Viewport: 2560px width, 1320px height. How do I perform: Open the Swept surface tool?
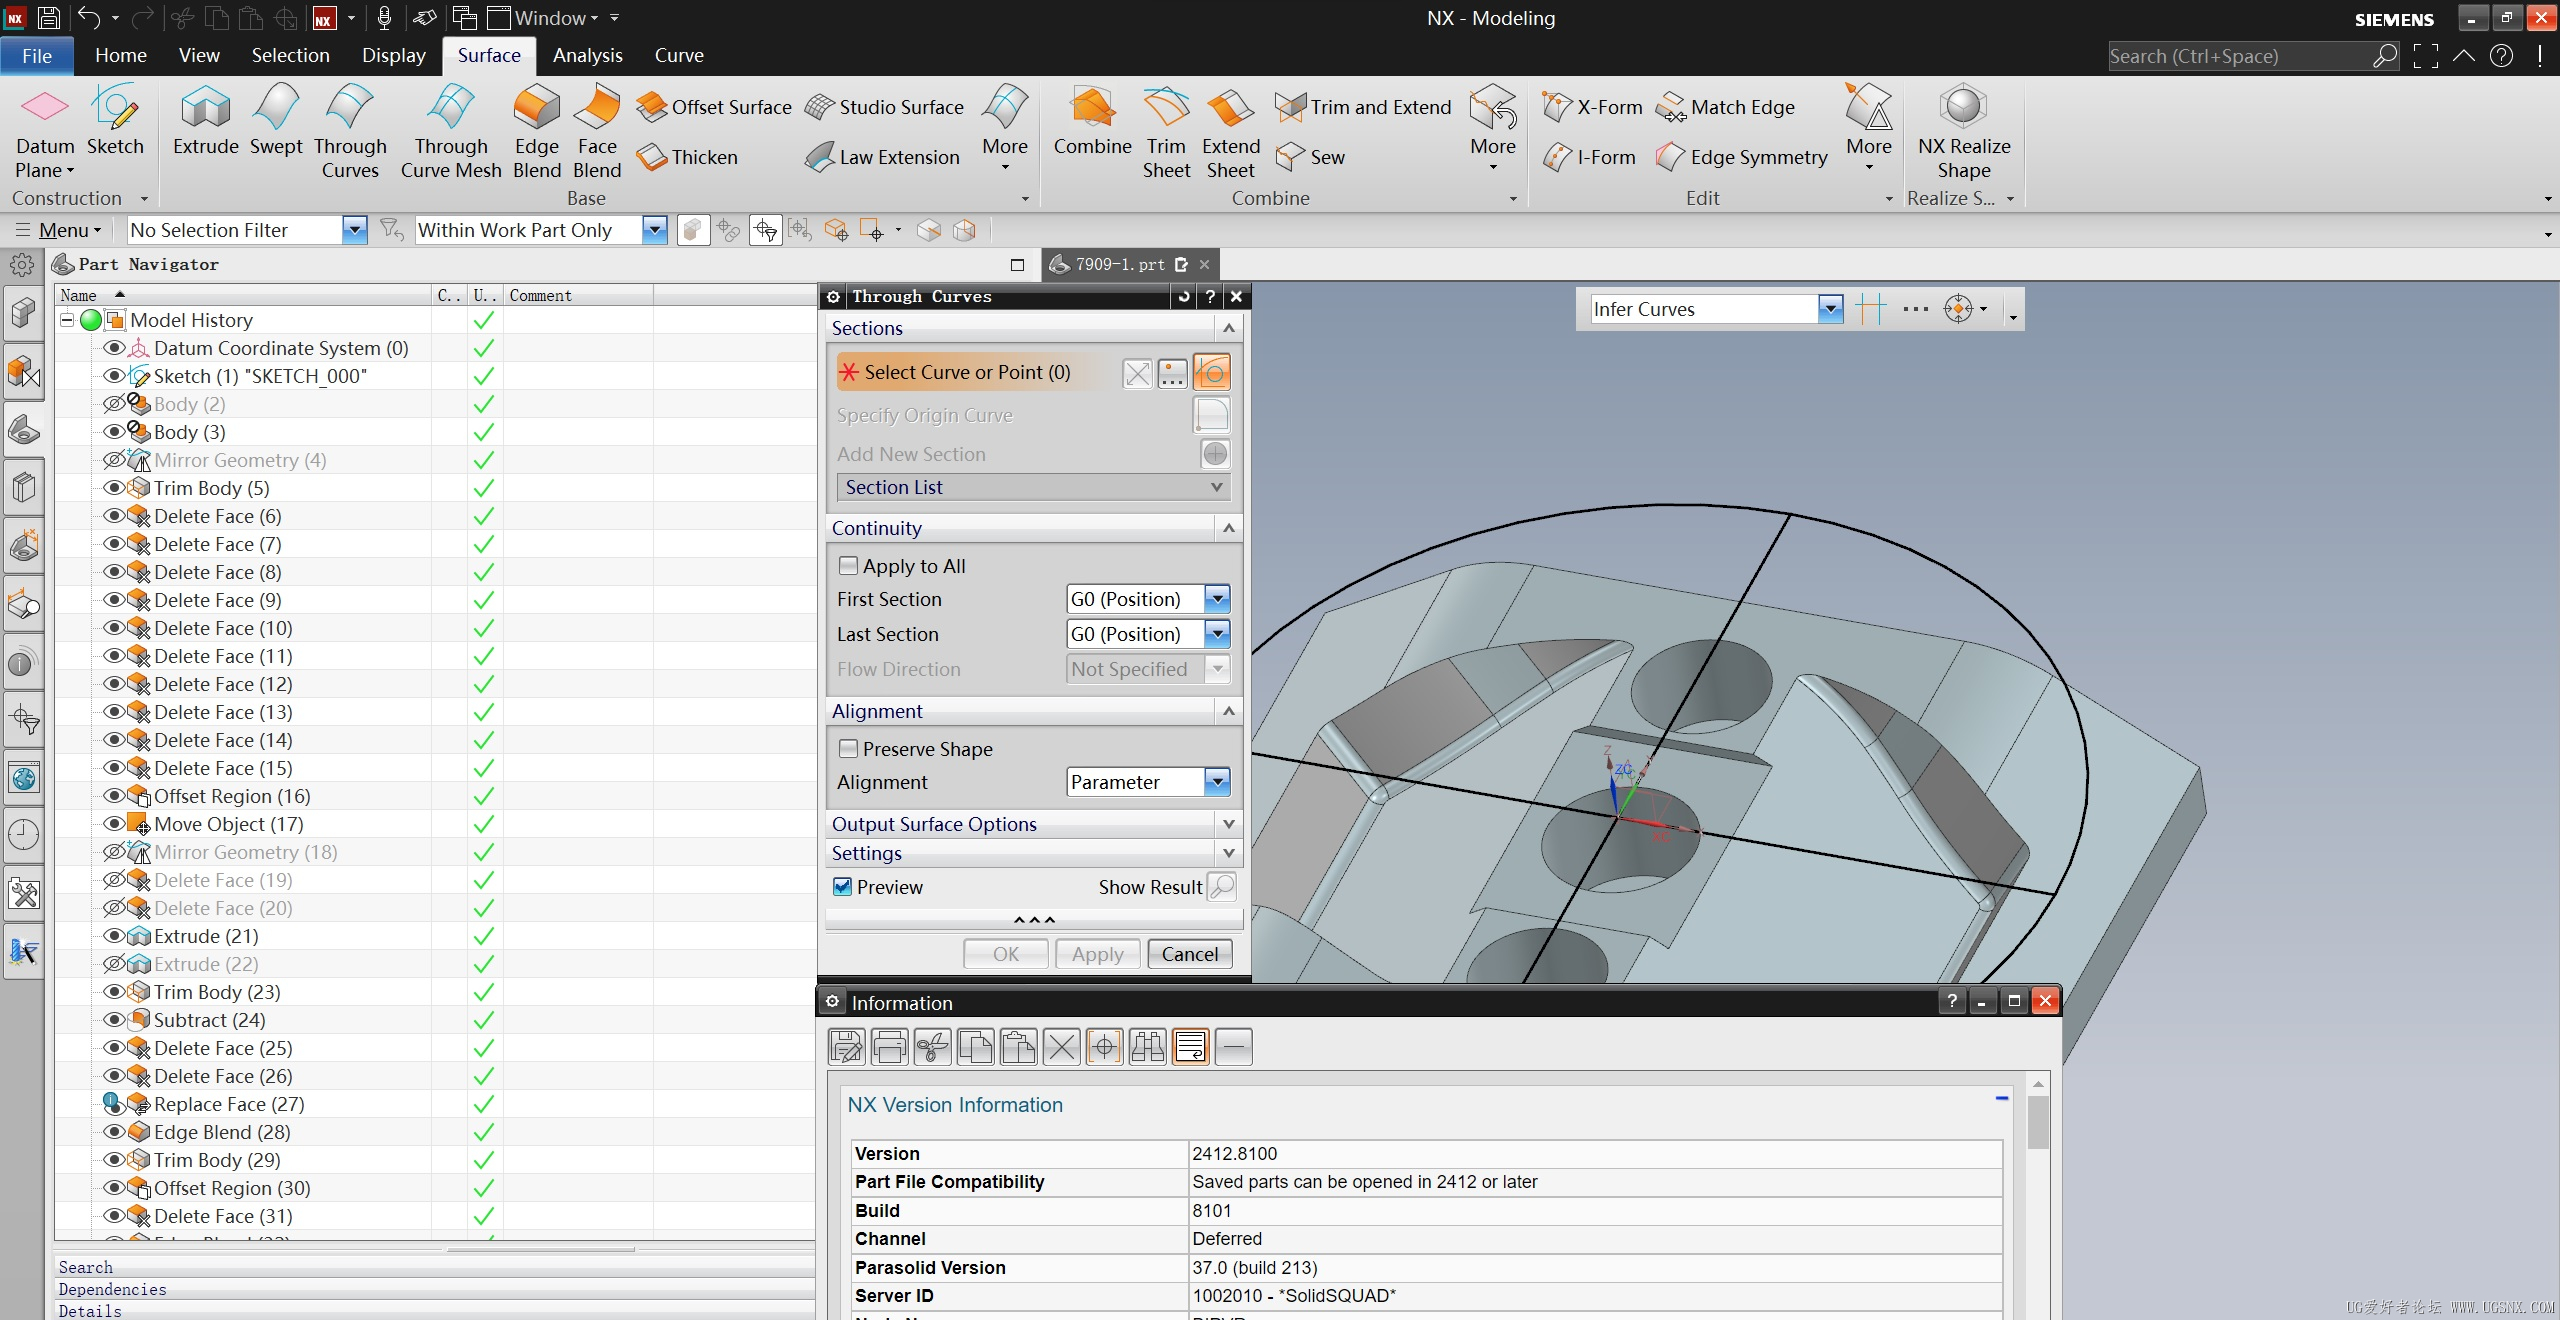coord(276,121)
